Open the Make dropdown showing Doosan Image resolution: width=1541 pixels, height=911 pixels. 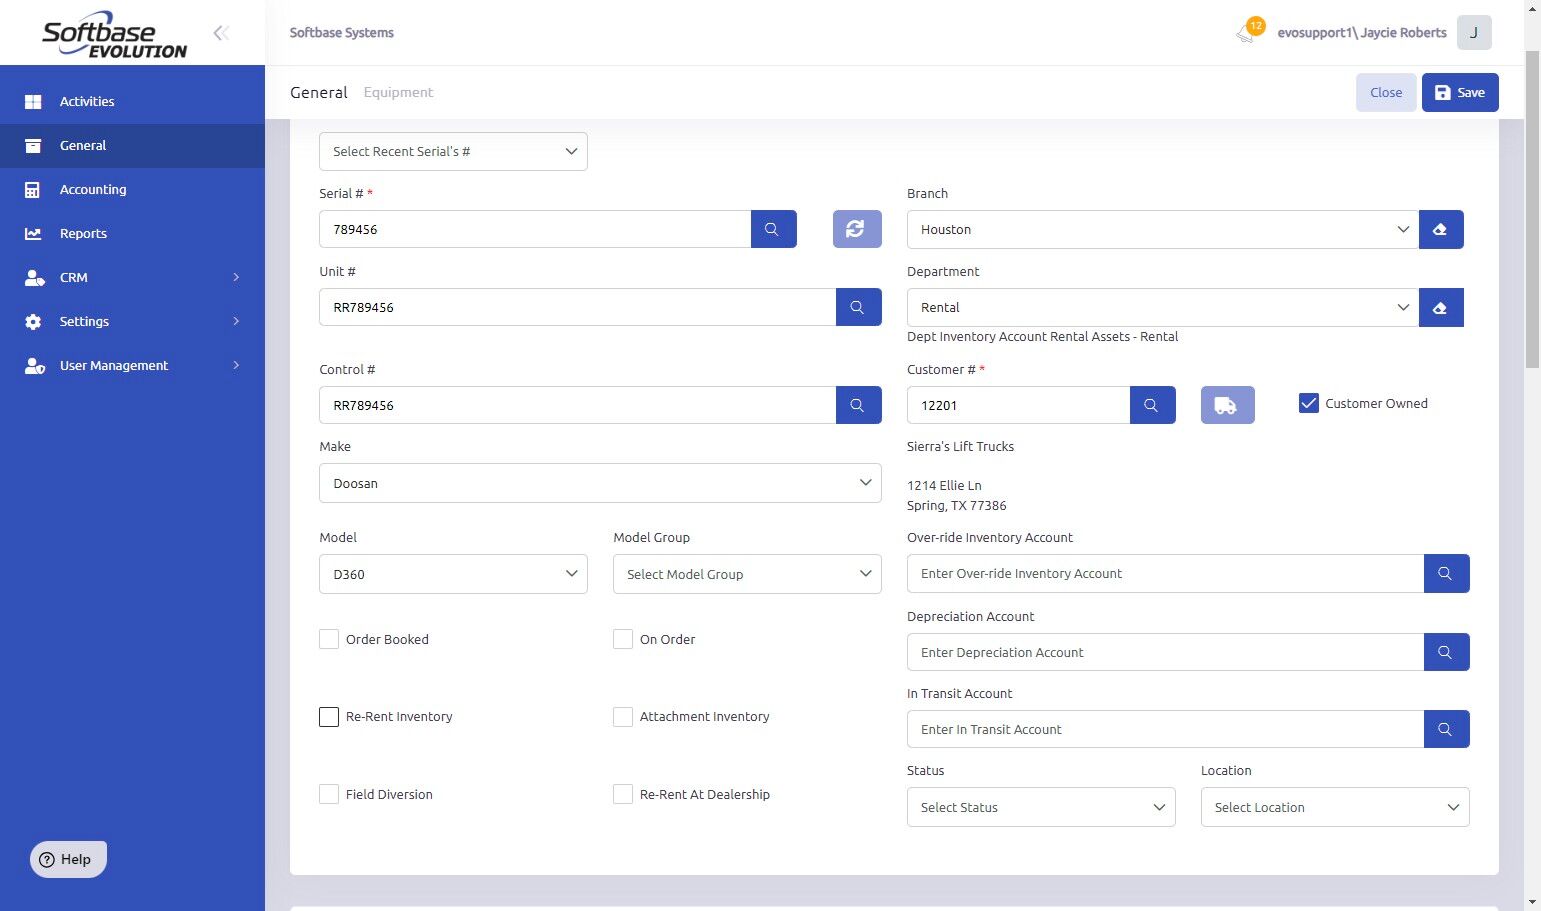pos(600,483)
